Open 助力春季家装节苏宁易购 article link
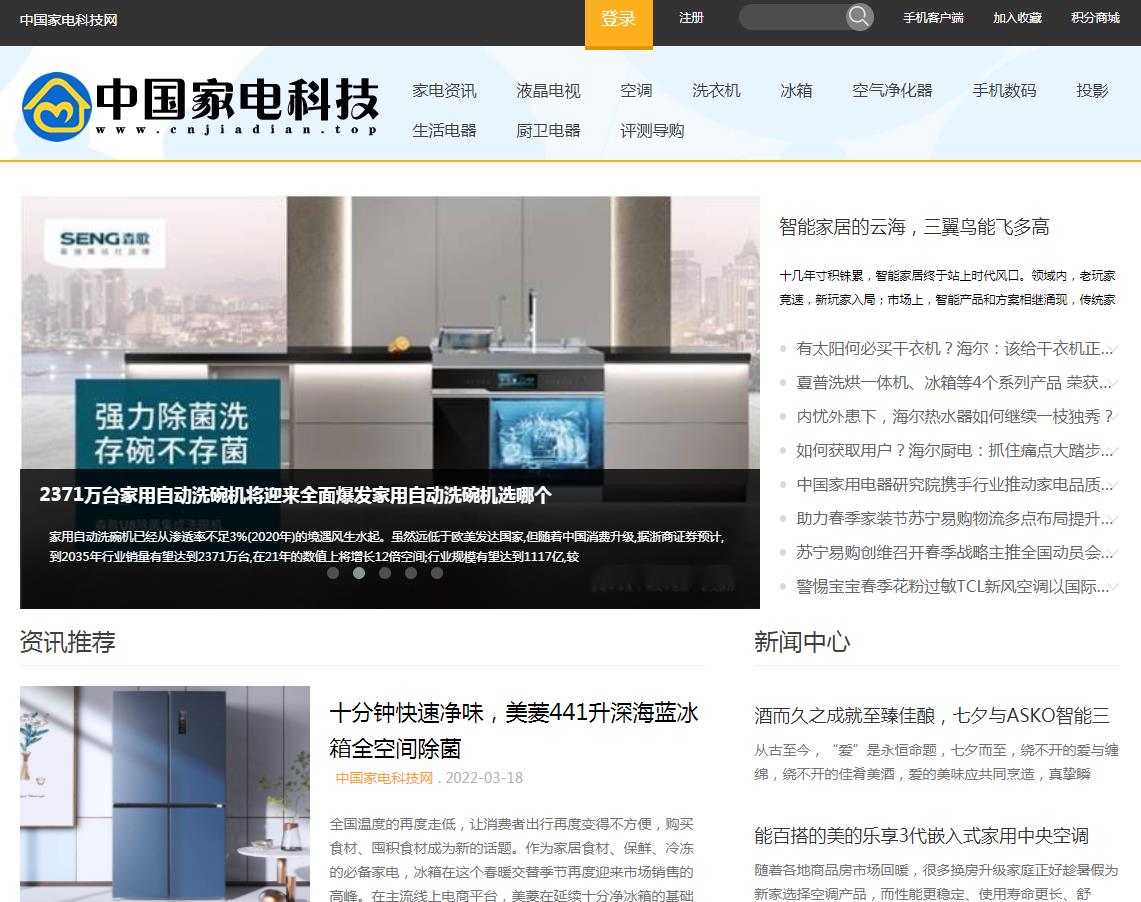The image size is (1141, 902). tap(954, 519)
